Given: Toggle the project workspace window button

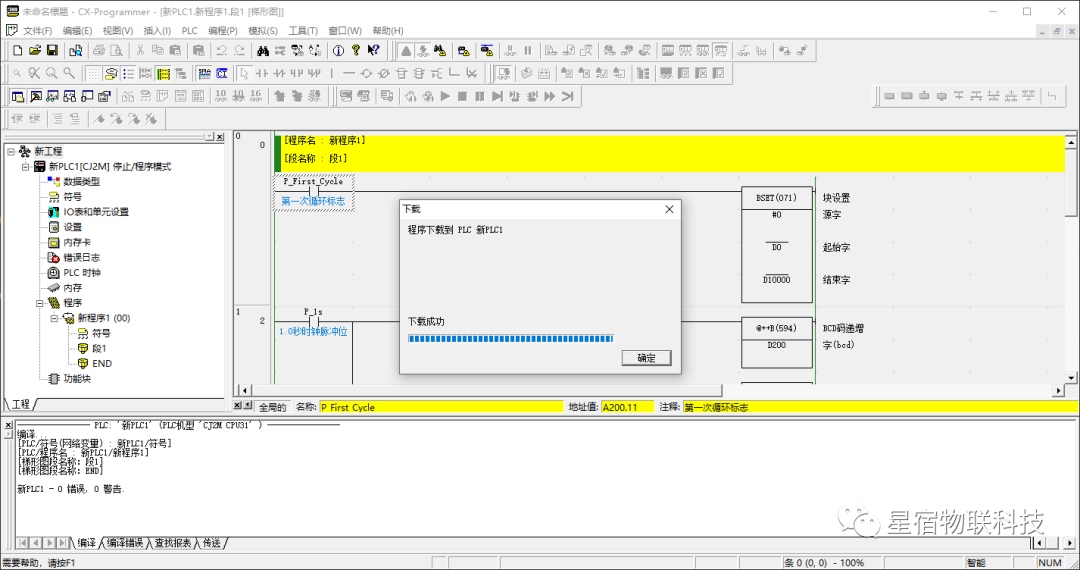Looking at the screenshot, I should point(17,96).
